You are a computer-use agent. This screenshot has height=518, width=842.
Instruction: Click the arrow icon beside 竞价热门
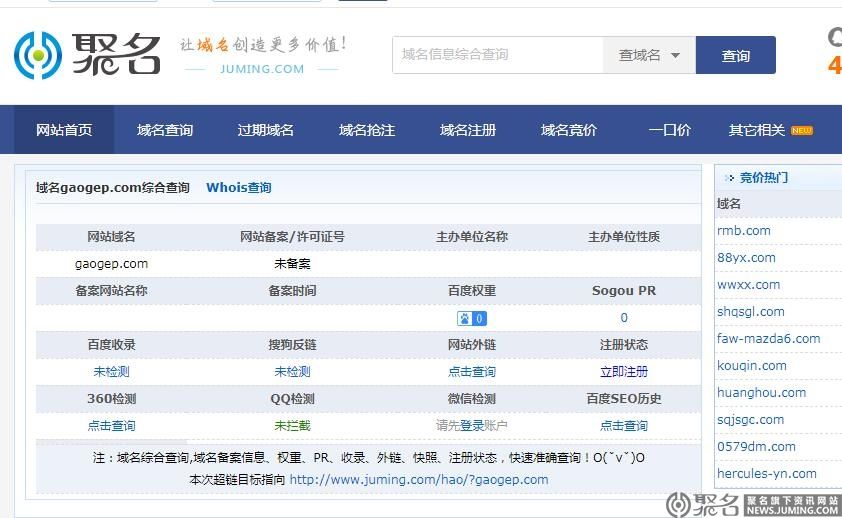(729, 178)
